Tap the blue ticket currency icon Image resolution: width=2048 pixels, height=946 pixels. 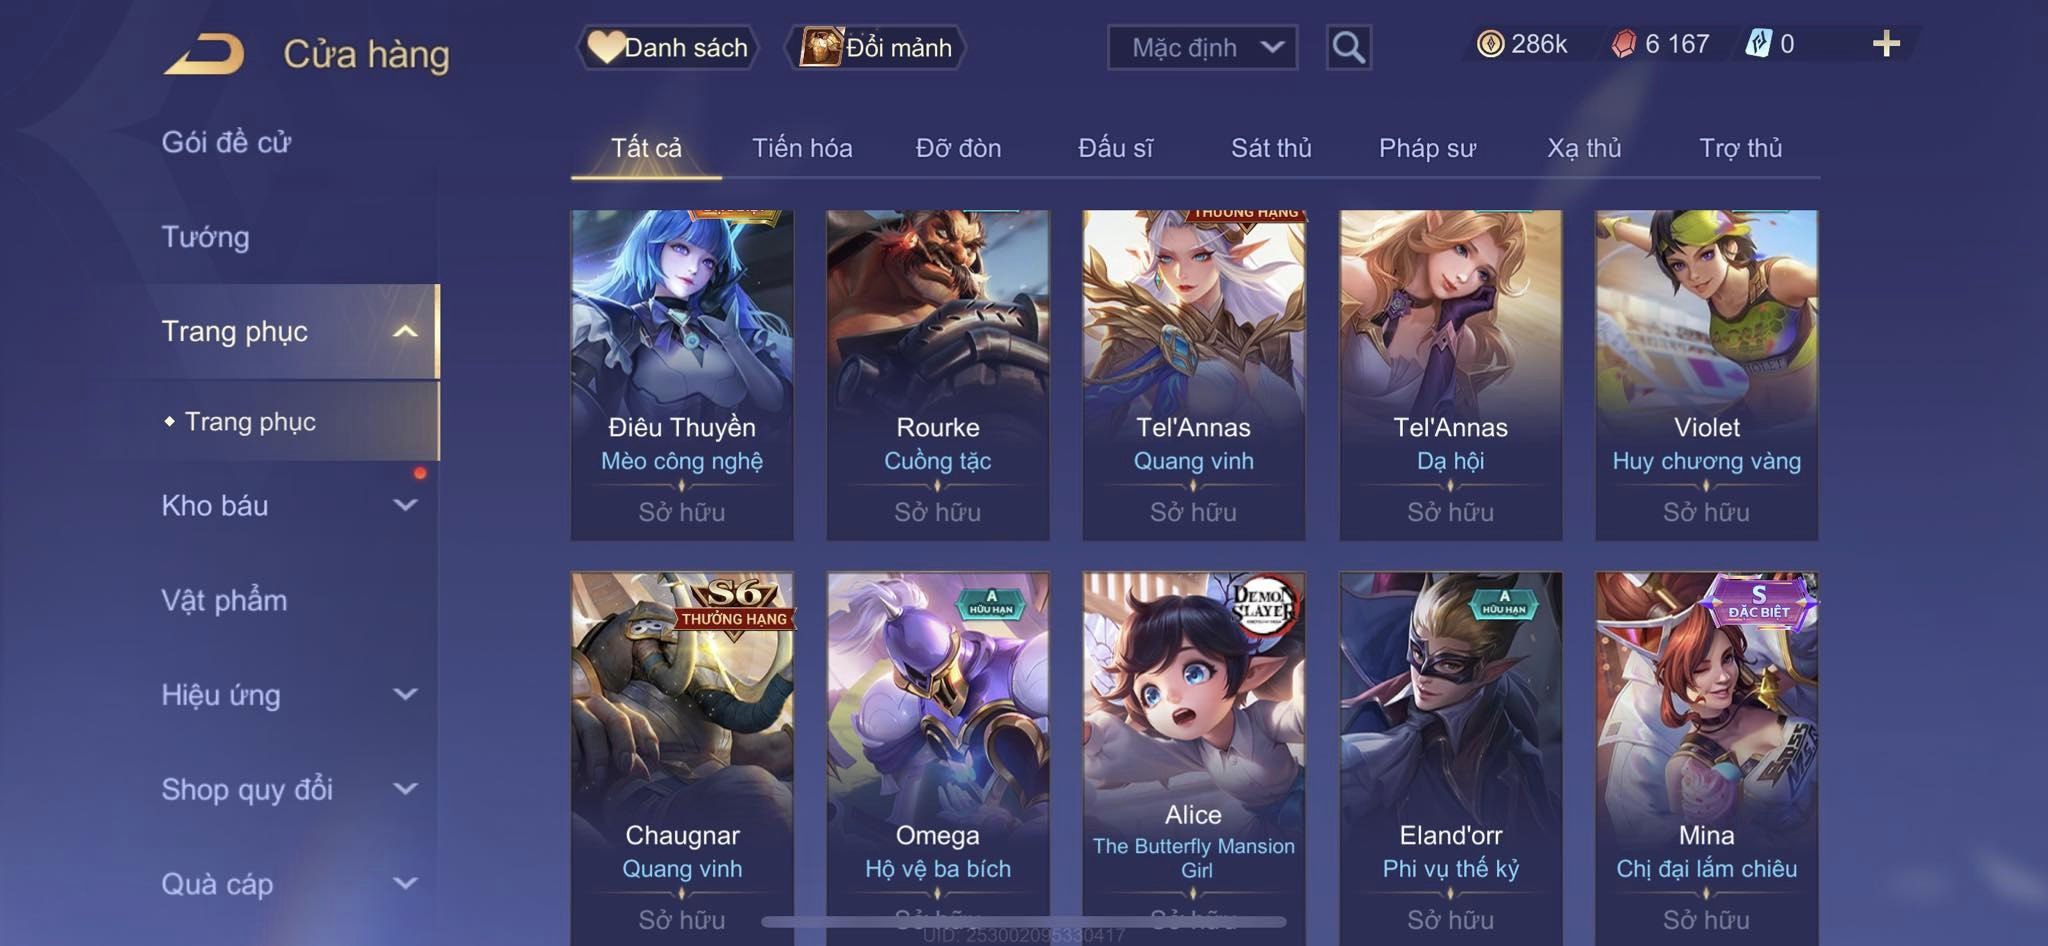pos(1758,44)
